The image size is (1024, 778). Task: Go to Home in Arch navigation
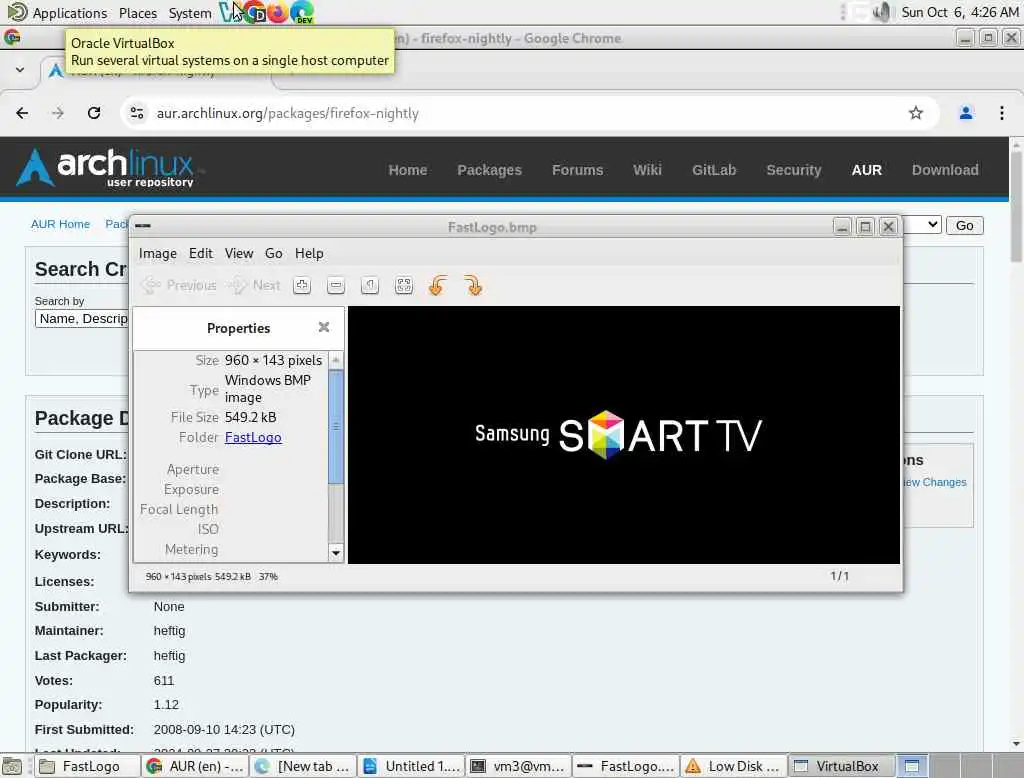[x=408, y=170]
